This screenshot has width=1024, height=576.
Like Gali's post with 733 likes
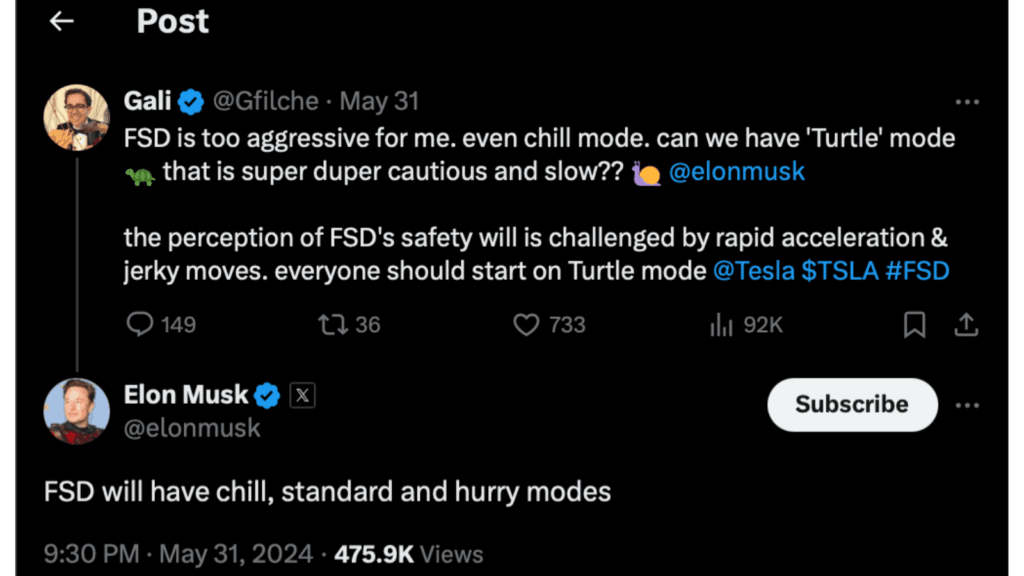[x=526, y=325]
